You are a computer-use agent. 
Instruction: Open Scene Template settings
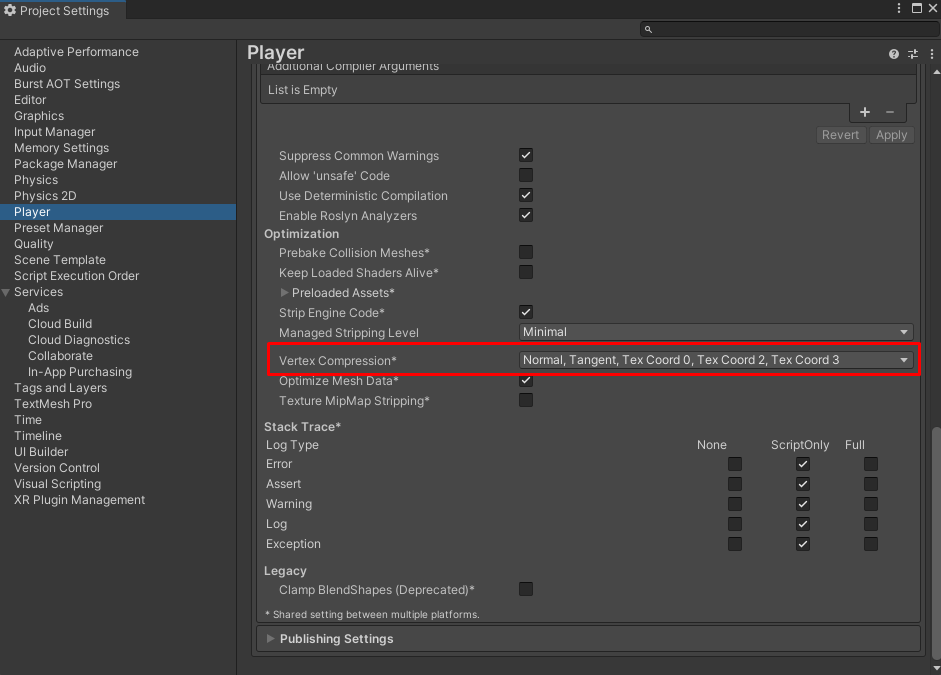(59, 260)
